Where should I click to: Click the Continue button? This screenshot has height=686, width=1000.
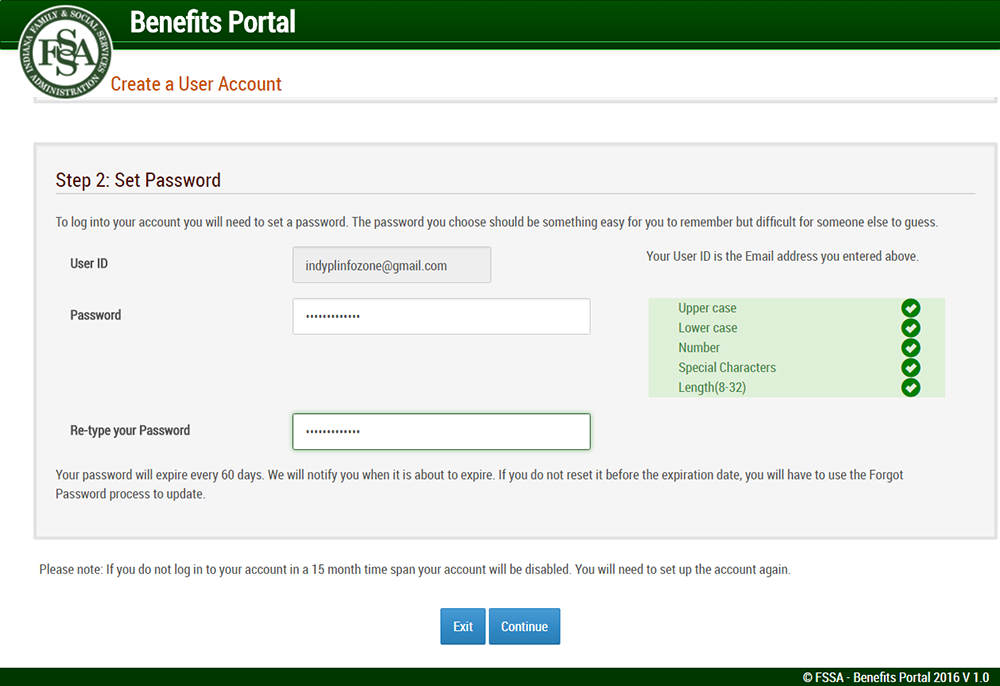524,626
